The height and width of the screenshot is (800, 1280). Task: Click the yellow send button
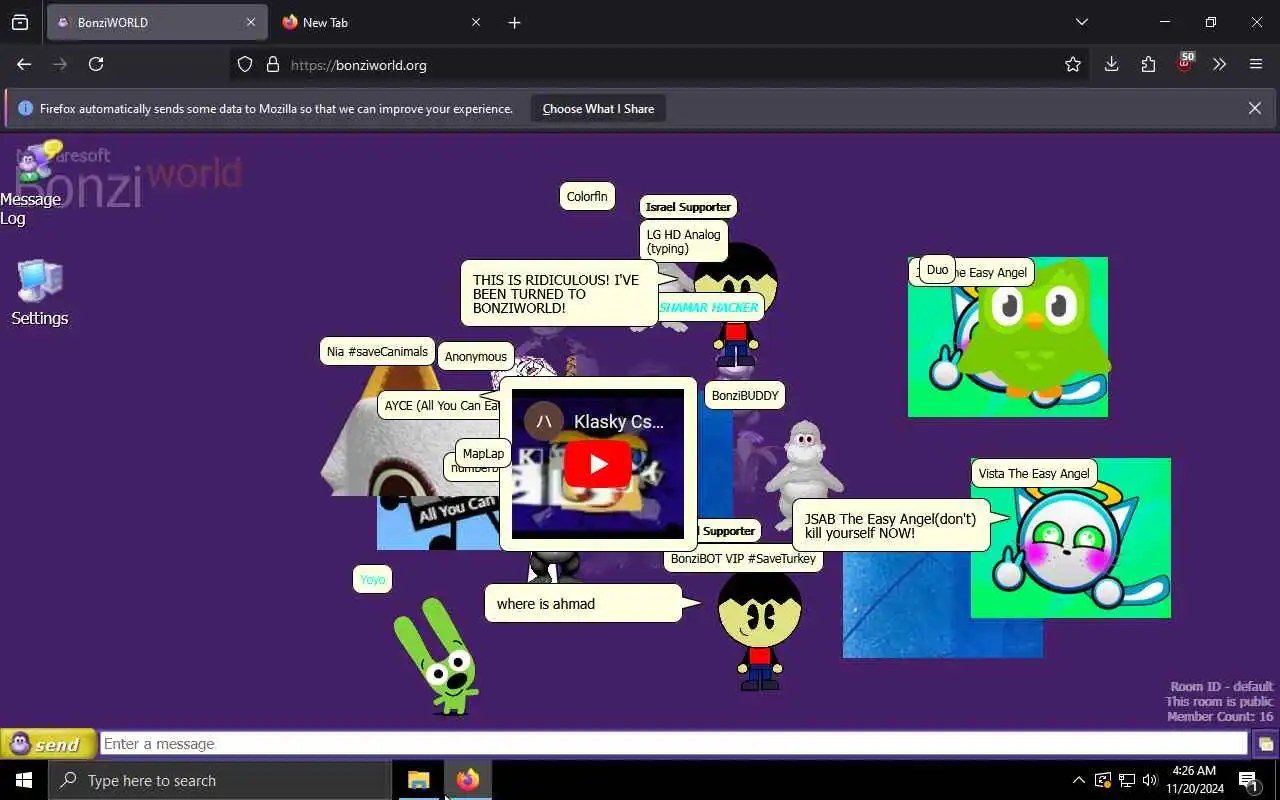point(48,744)
